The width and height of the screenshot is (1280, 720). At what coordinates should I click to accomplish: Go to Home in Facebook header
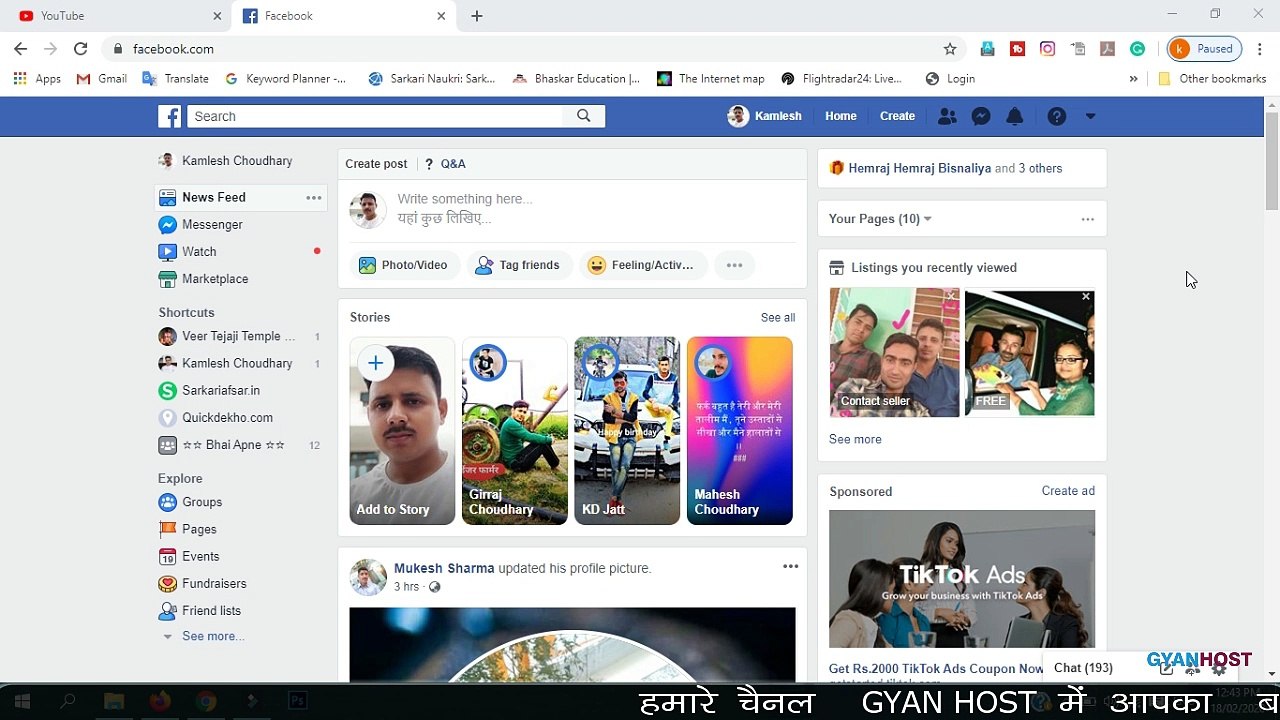tap(841, 116)
